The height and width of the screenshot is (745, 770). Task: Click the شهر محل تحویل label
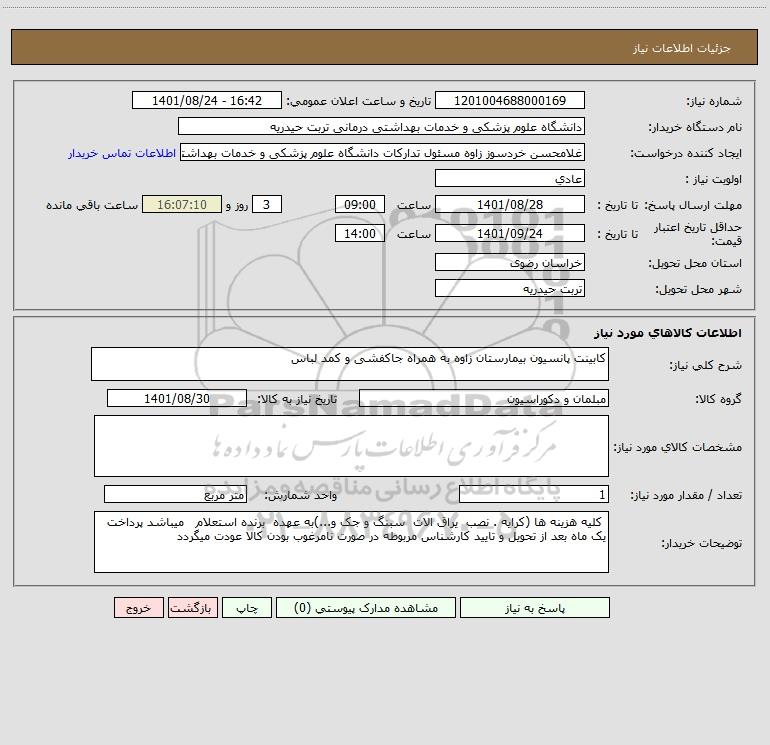(698, 290)
